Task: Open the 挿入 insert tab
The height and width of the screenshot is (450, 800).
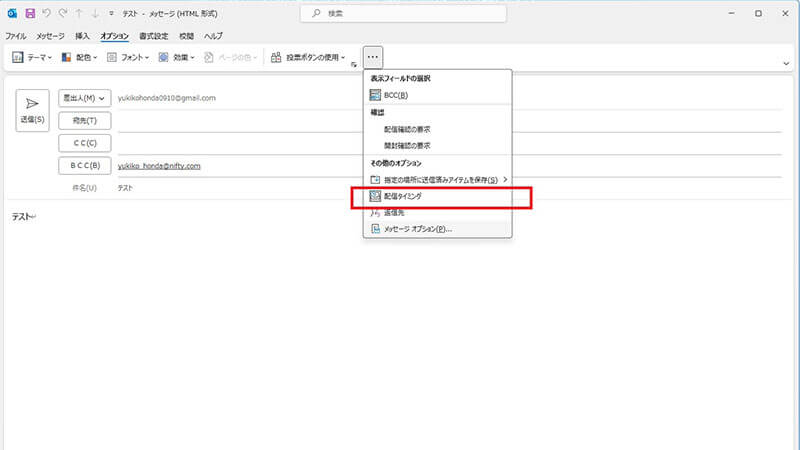Action: [82, 36]
